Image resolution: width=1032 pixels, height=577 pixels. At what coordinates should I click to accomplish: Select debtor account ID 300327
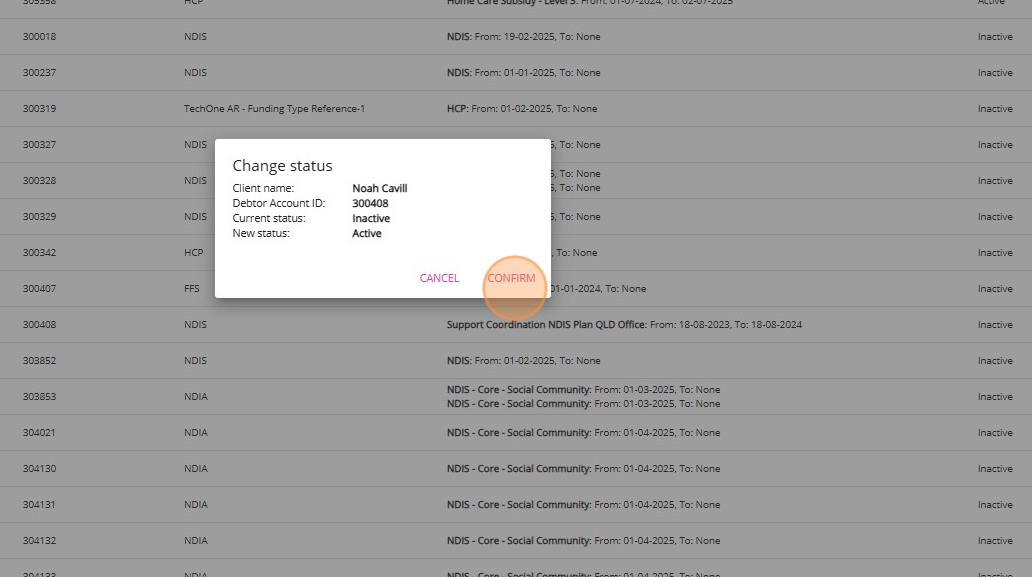(39, 145)
